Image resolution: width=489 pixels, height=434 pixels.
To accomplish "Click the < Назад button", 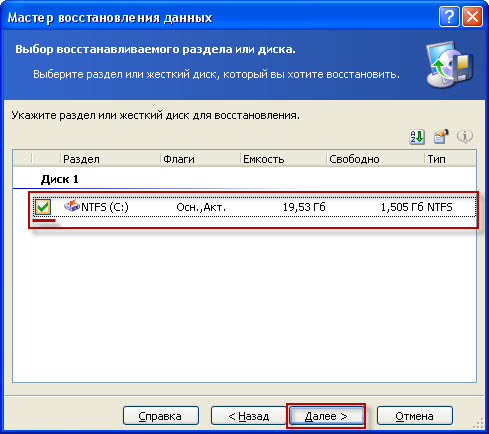I will 248,416.
